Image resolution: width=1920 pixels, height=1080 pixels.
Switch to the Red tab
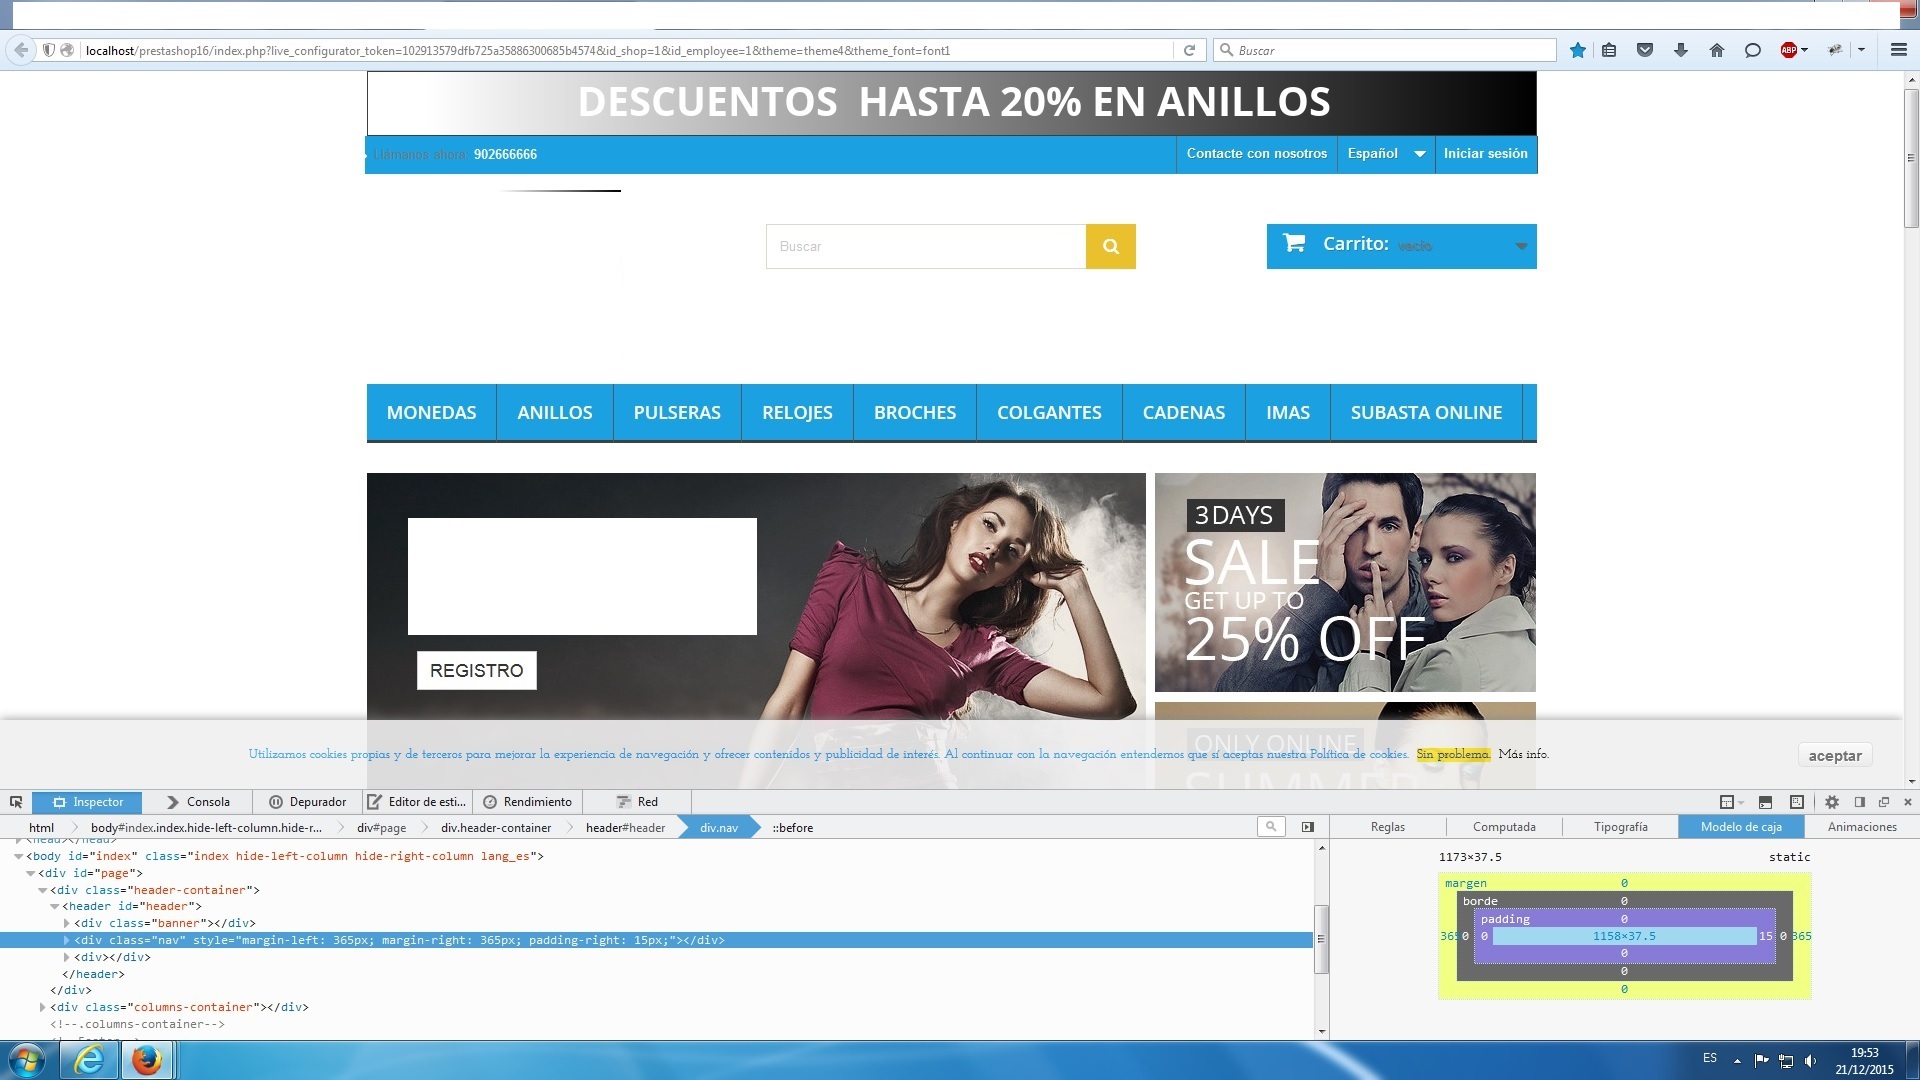(637, 802)
